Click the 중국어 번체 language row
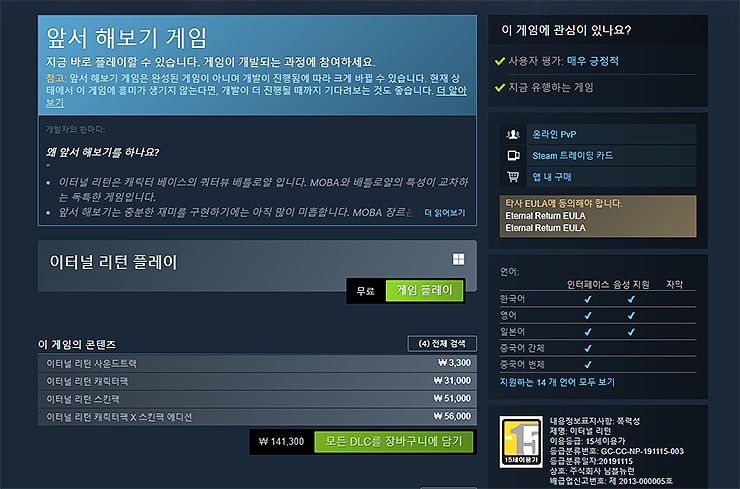This screenshot has height=489, width=740. point(598,364)
